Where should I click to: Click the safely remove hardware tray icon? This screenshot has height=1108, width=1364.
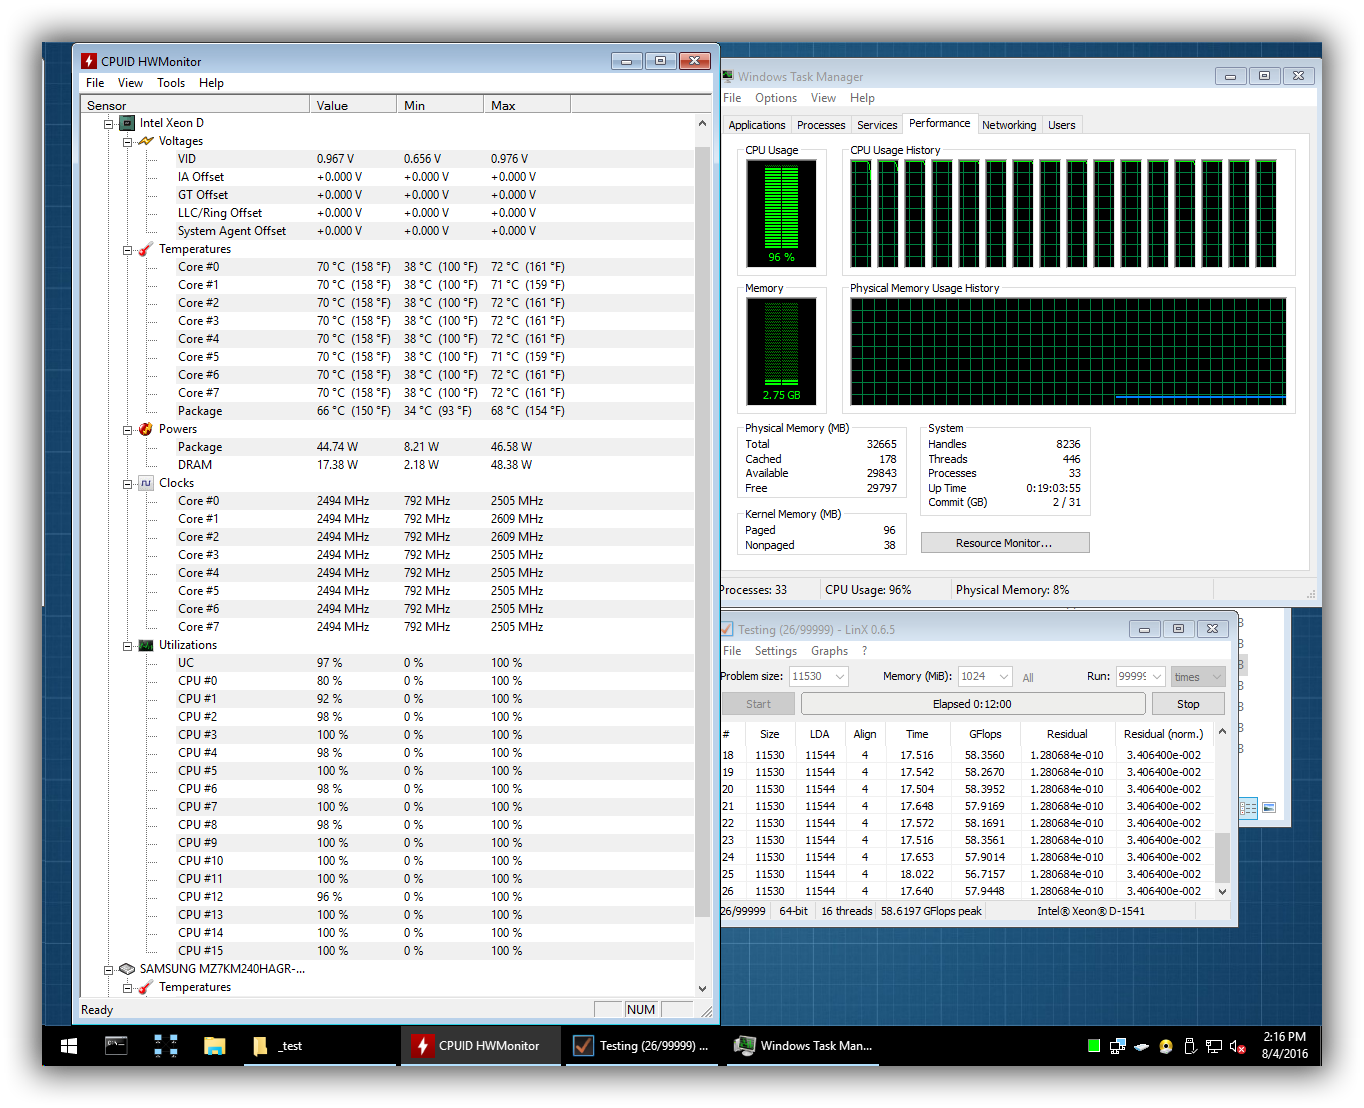coord(1190,1046)
